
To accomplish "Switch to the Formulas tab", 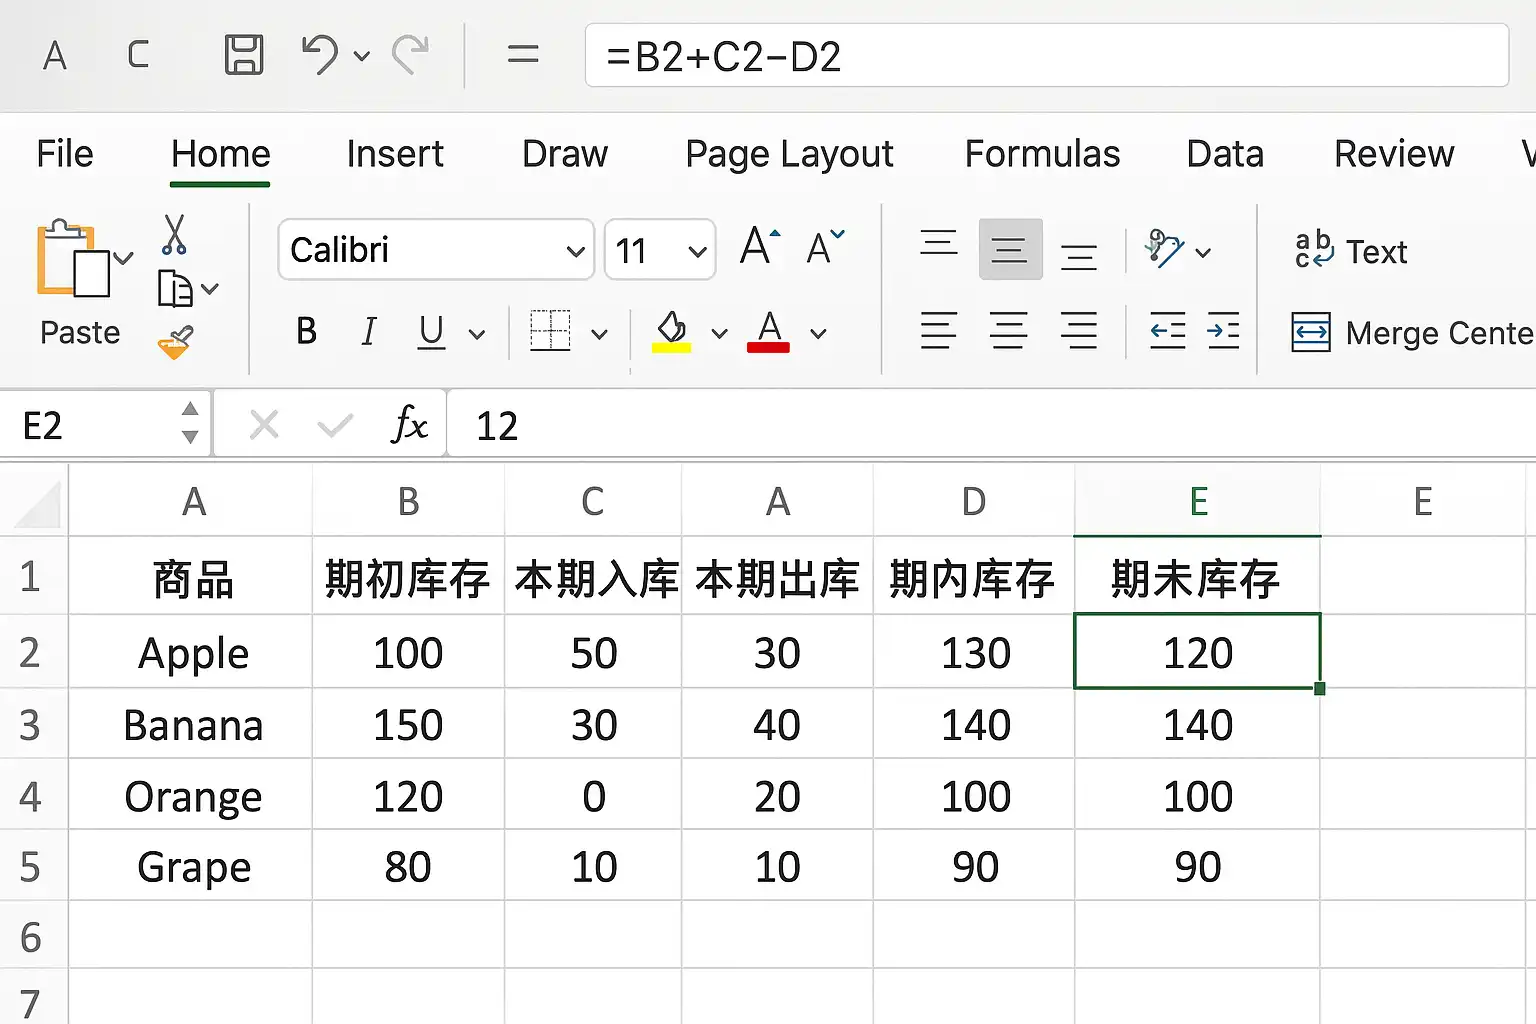I will tap(1041, 154).
